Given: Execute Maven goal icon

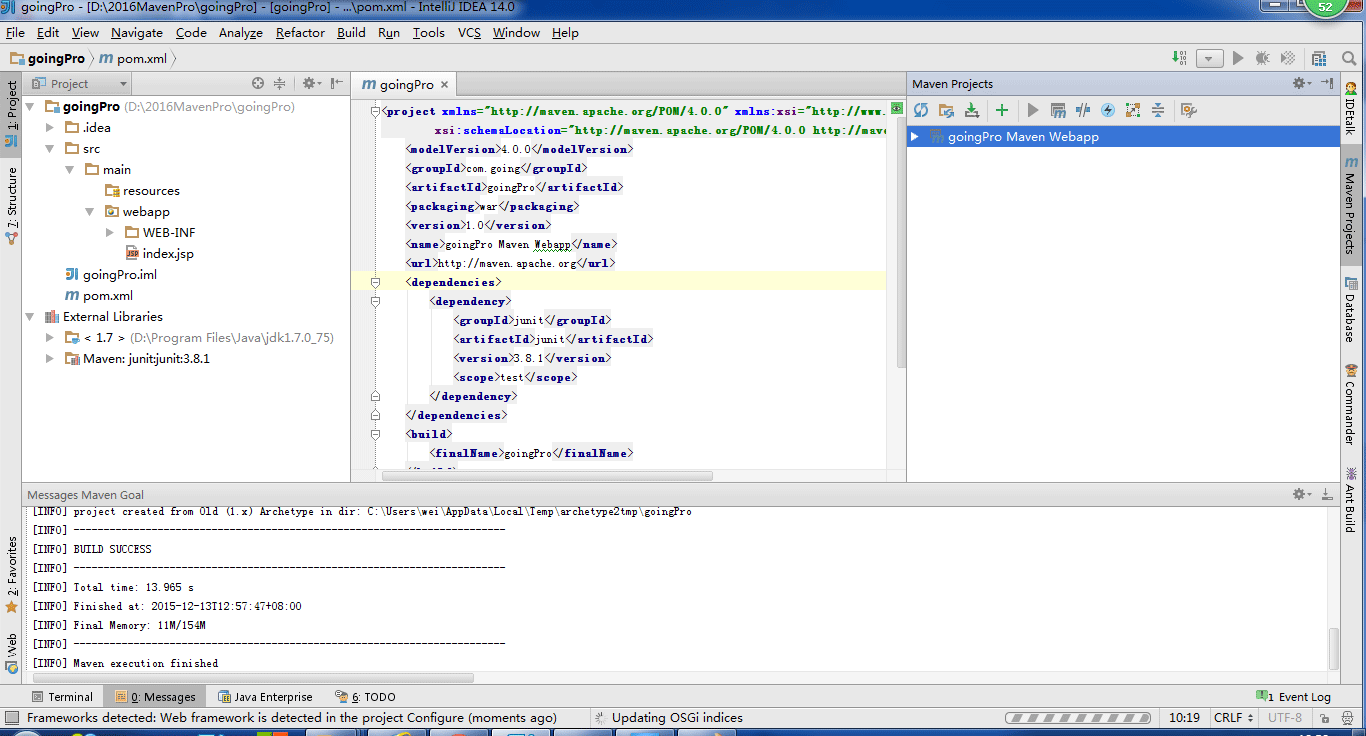Looking at the screenshot, I should coord(1058,110).
